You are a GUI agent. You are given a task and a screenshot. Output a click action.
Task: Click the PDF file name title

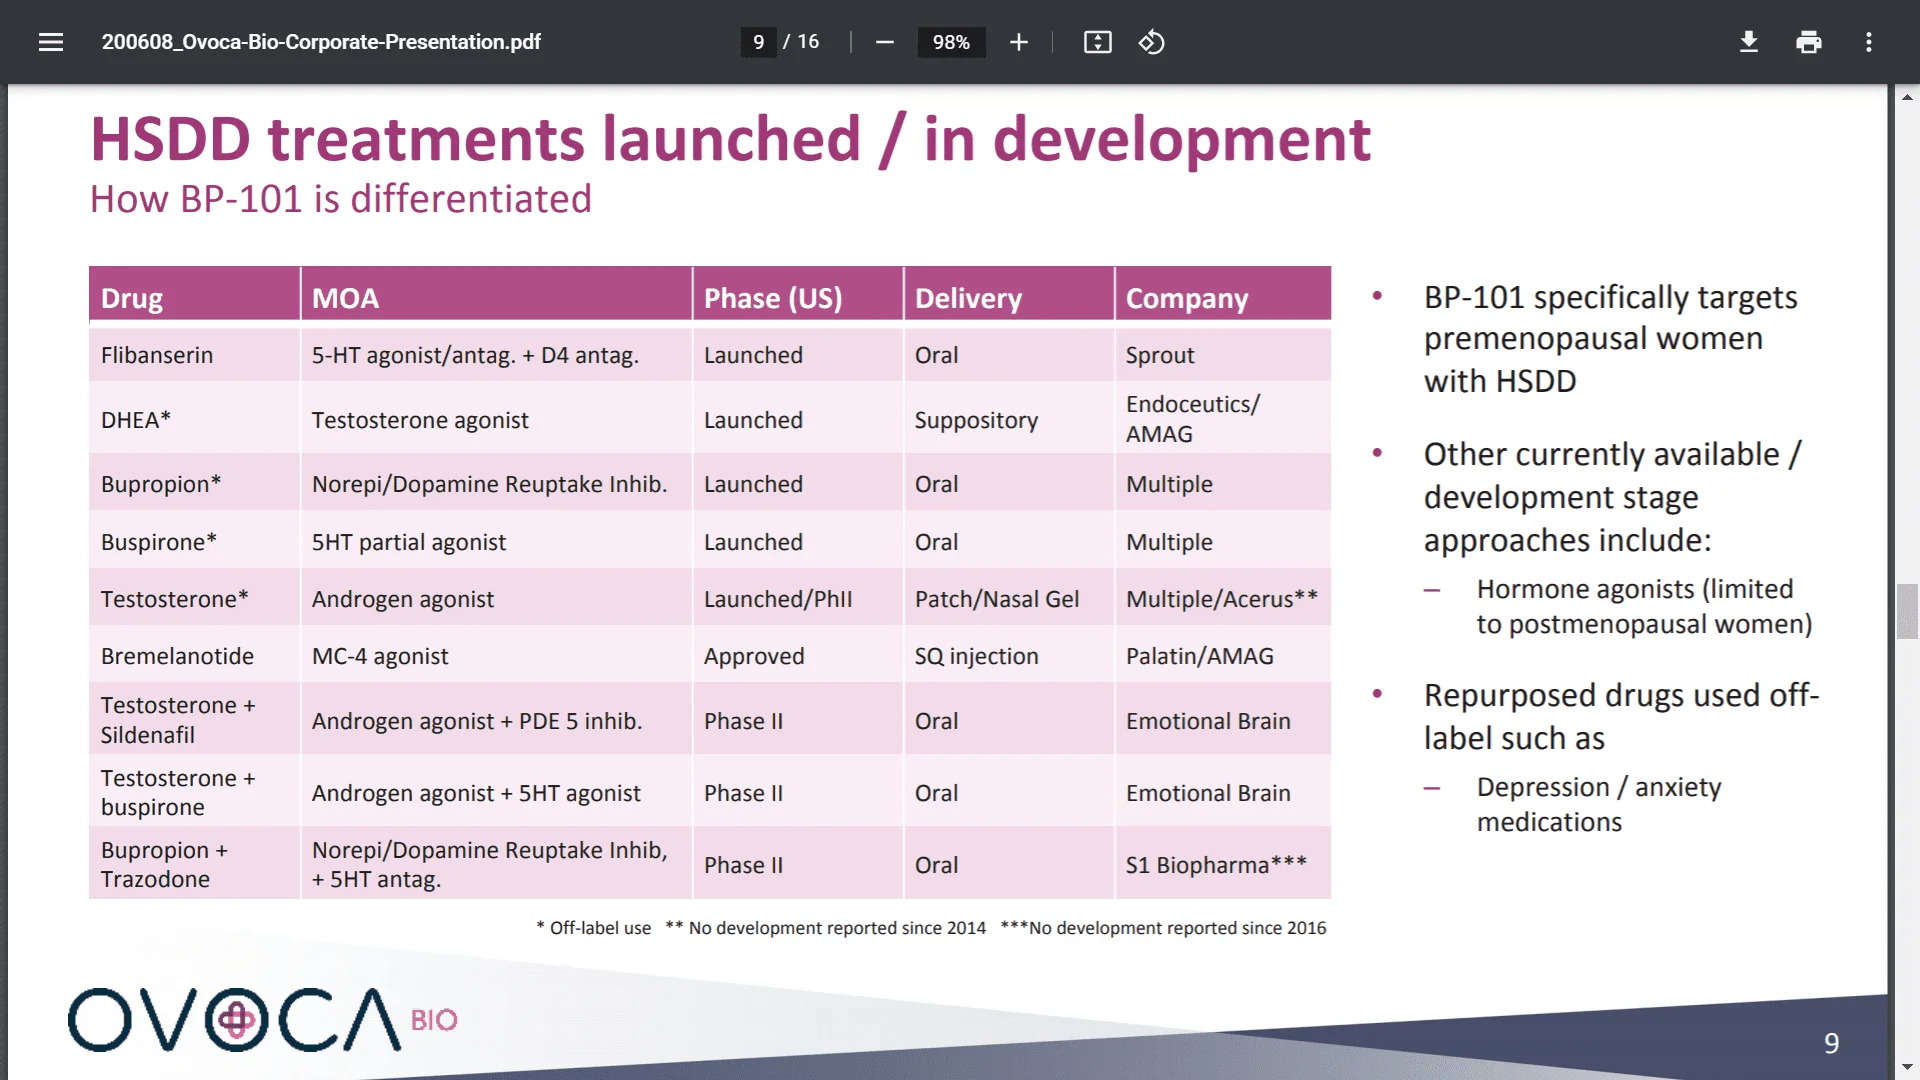(321, 42)
